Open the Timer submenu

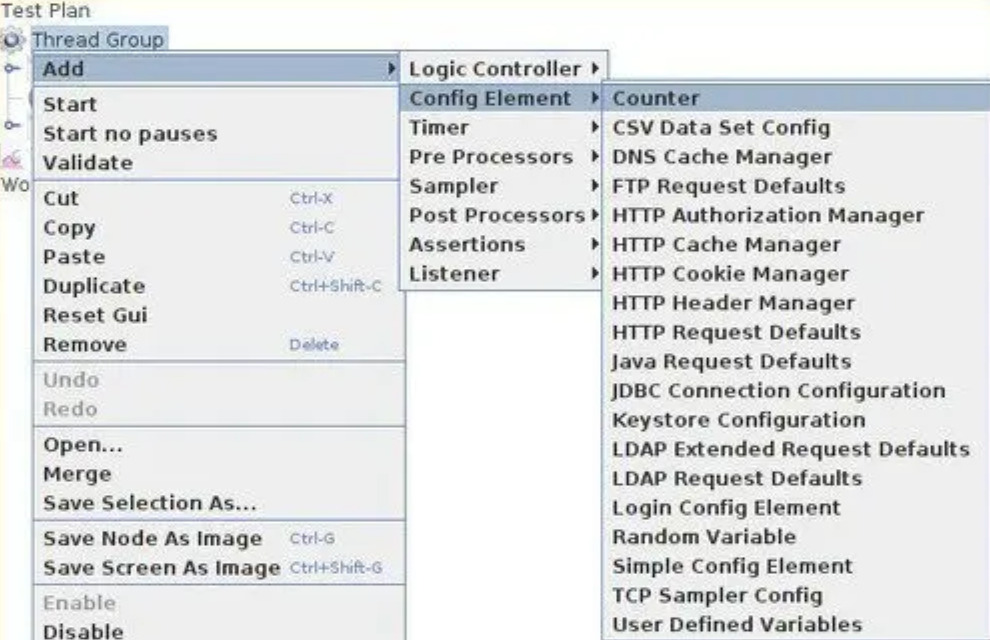[x=439, y=128]
